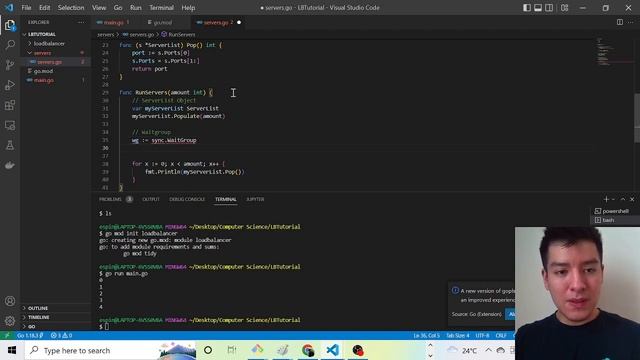
Task: Expand the loadbalancer folder
Action: (49, 43)
